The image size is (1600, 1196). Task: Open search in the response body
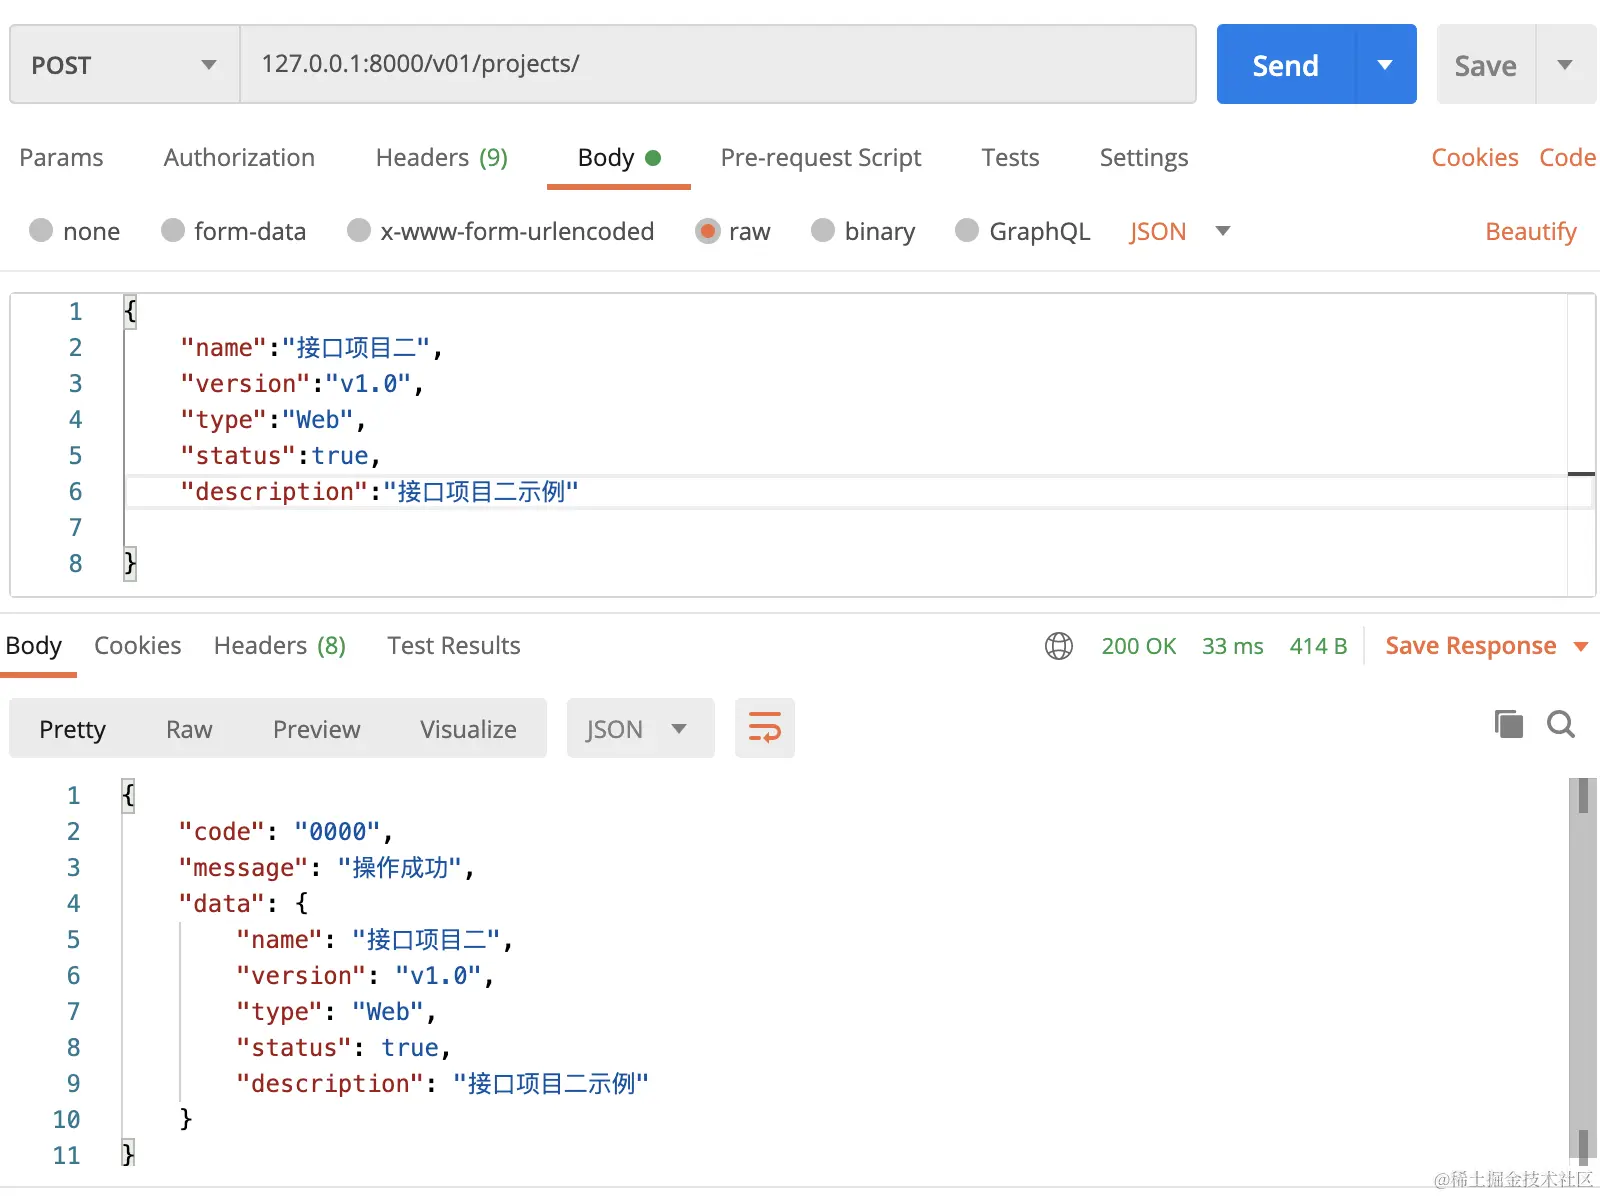click(x=1560, y=724)
